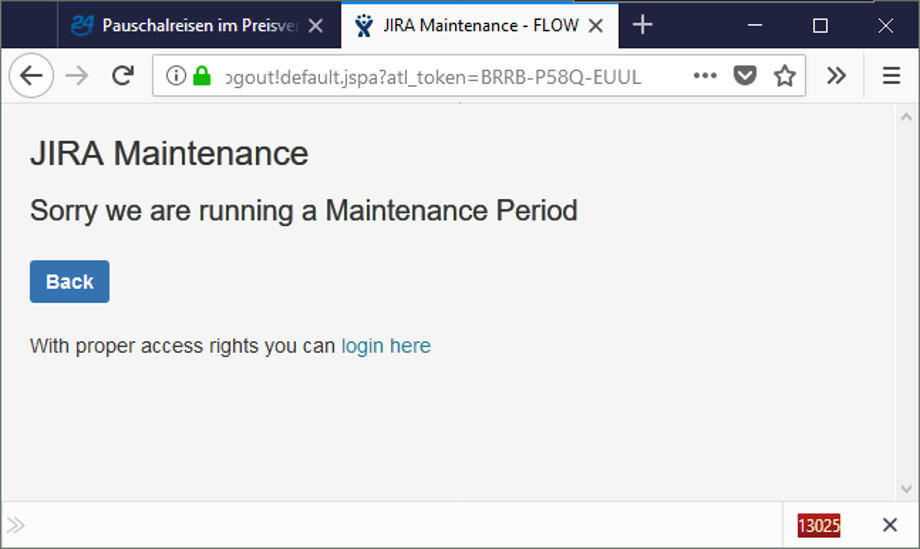The width and height of the screenshot is (920, 549).
Task: Click the forward navigation arrow
Action: click(x=77, y=76)
